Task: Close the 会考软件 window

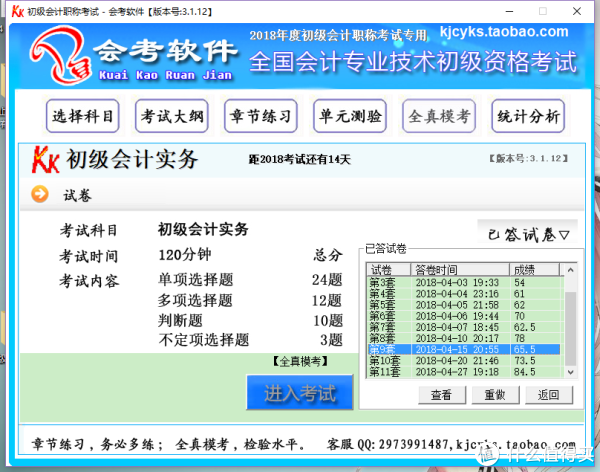Action: point(577,11)
